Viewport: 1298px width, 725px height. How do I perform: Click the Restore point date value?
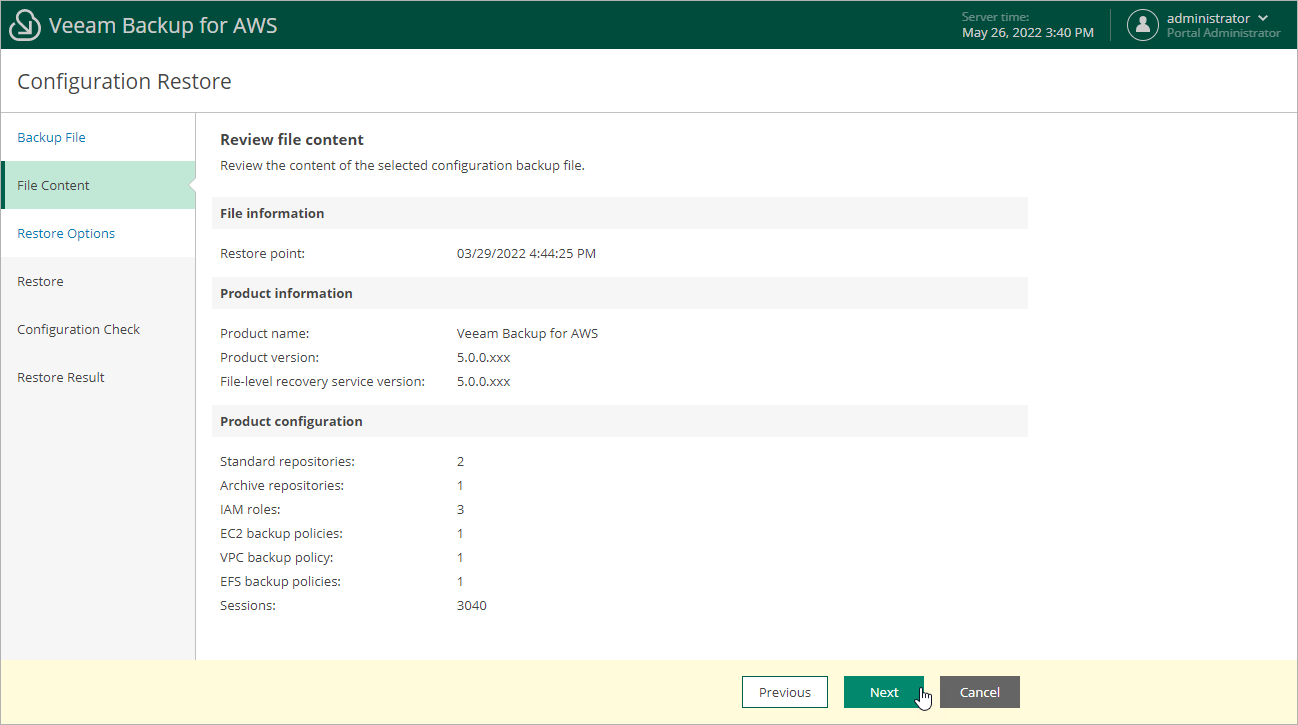coord(526,253)
